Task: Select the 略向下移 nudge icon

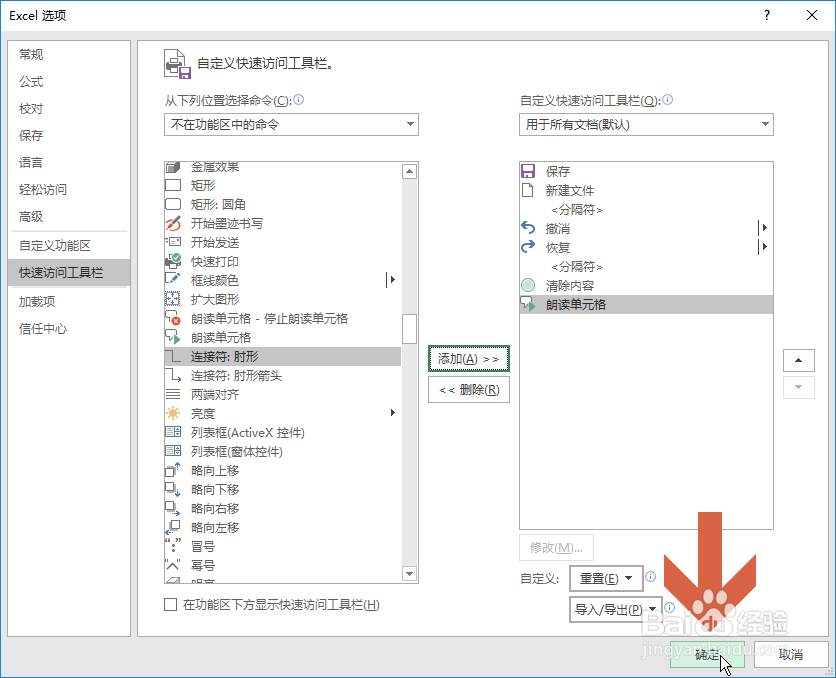Action: pos(173,489)
